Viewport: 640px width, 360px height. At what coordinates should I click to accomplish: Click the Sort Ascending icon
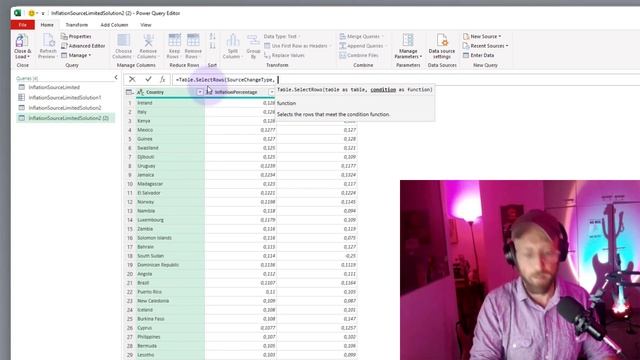[x=212, y=36]
